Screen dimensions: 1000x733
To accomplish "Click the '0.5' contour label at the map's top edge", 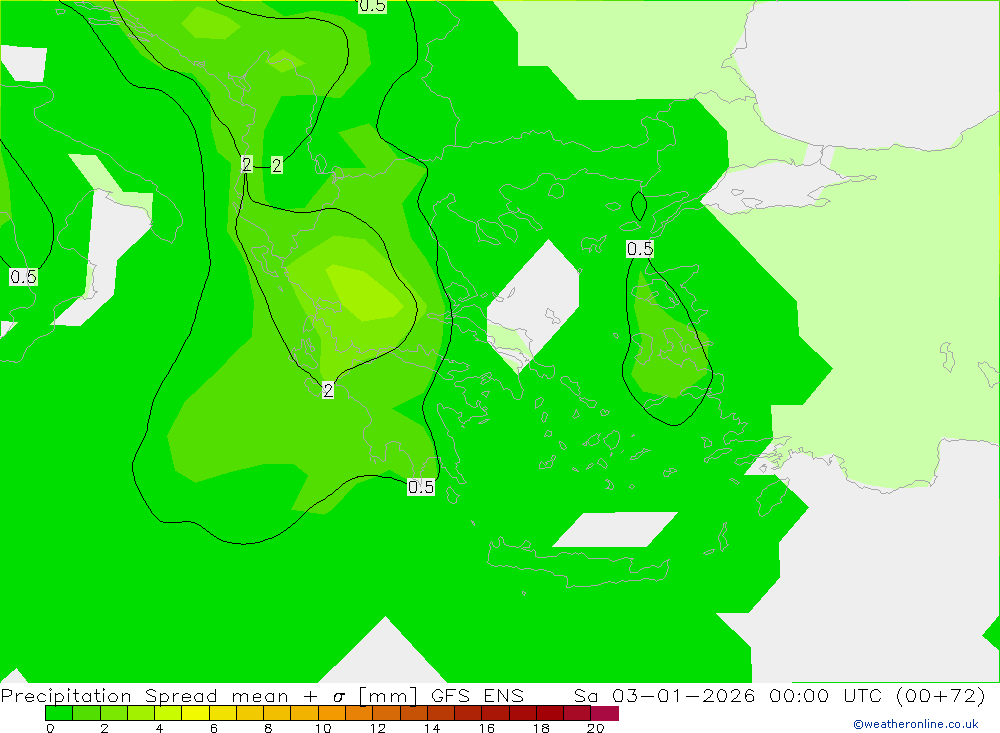I will 372,6.
